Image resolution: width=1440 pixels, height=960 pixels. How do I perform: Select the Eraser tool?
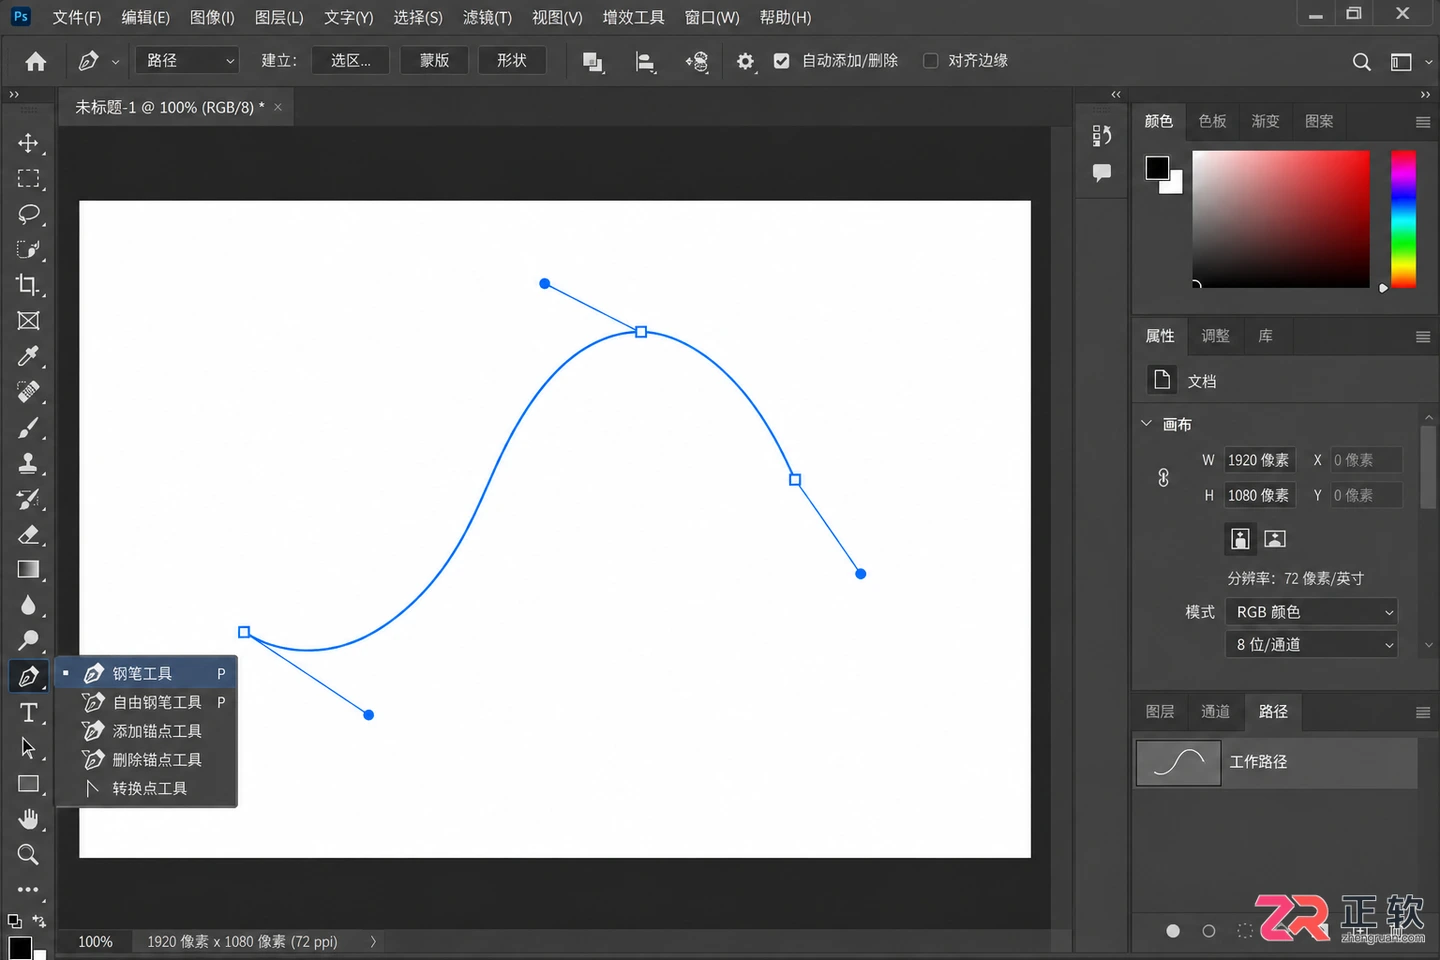pyautogui.click(x=28, y=534)
